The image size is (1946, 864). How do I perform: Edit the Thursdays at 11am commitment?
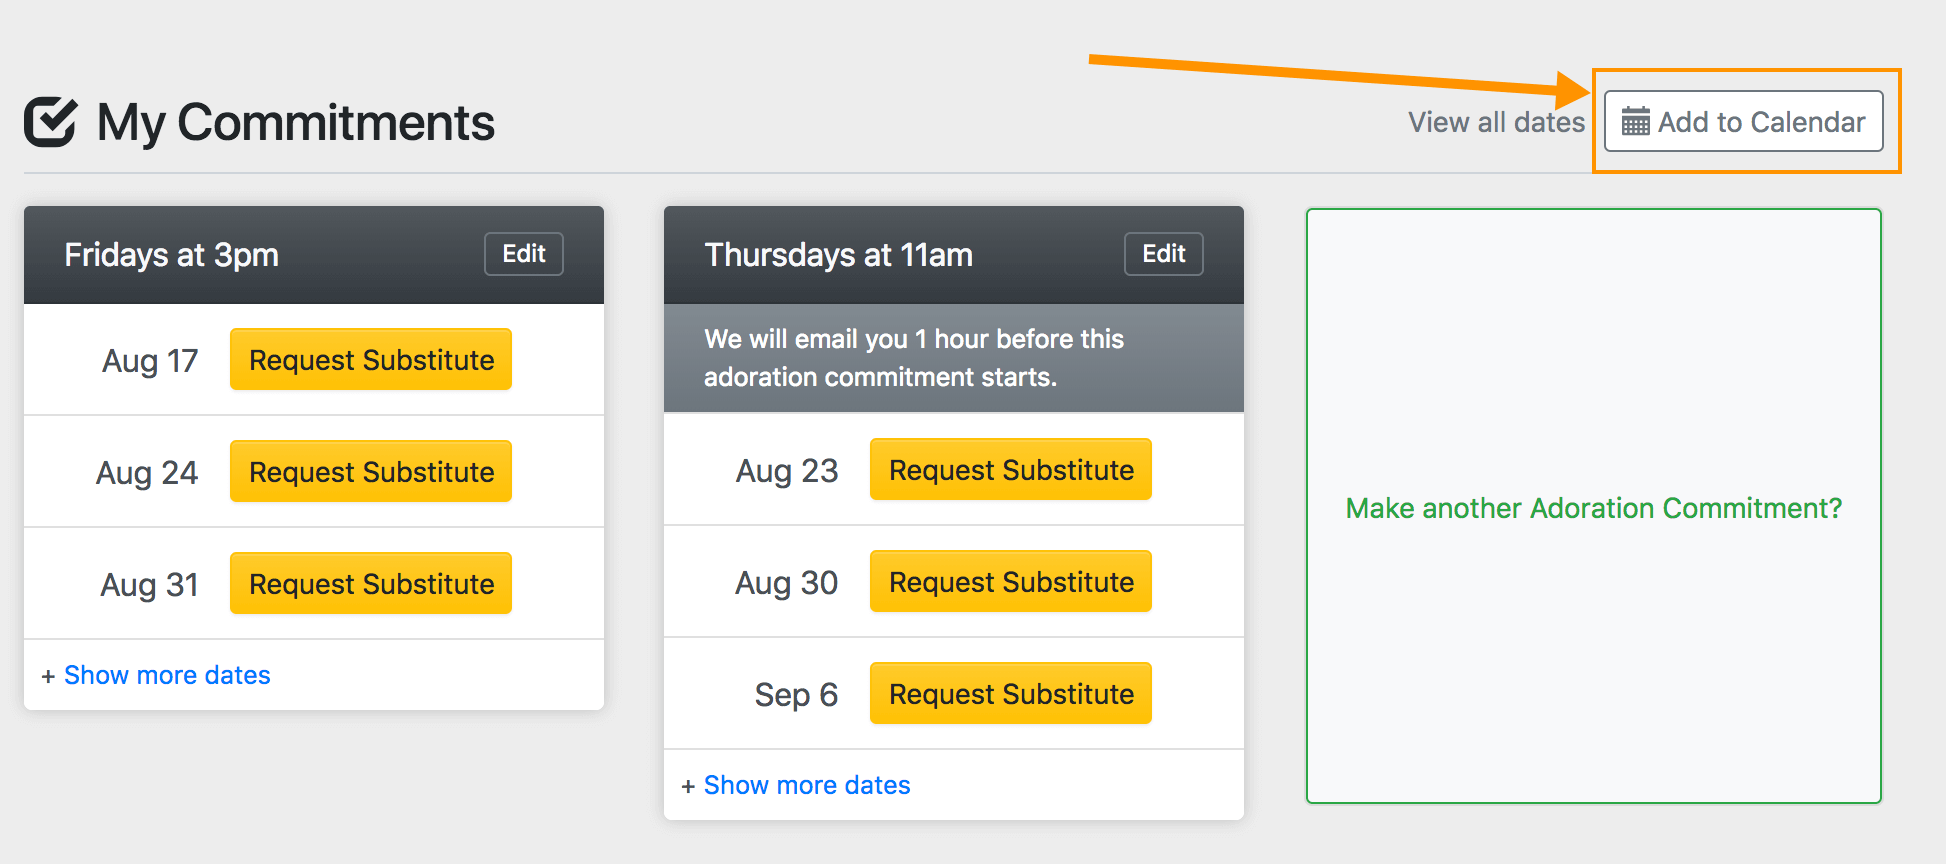pyautogui.click(x=1163, y=254)
